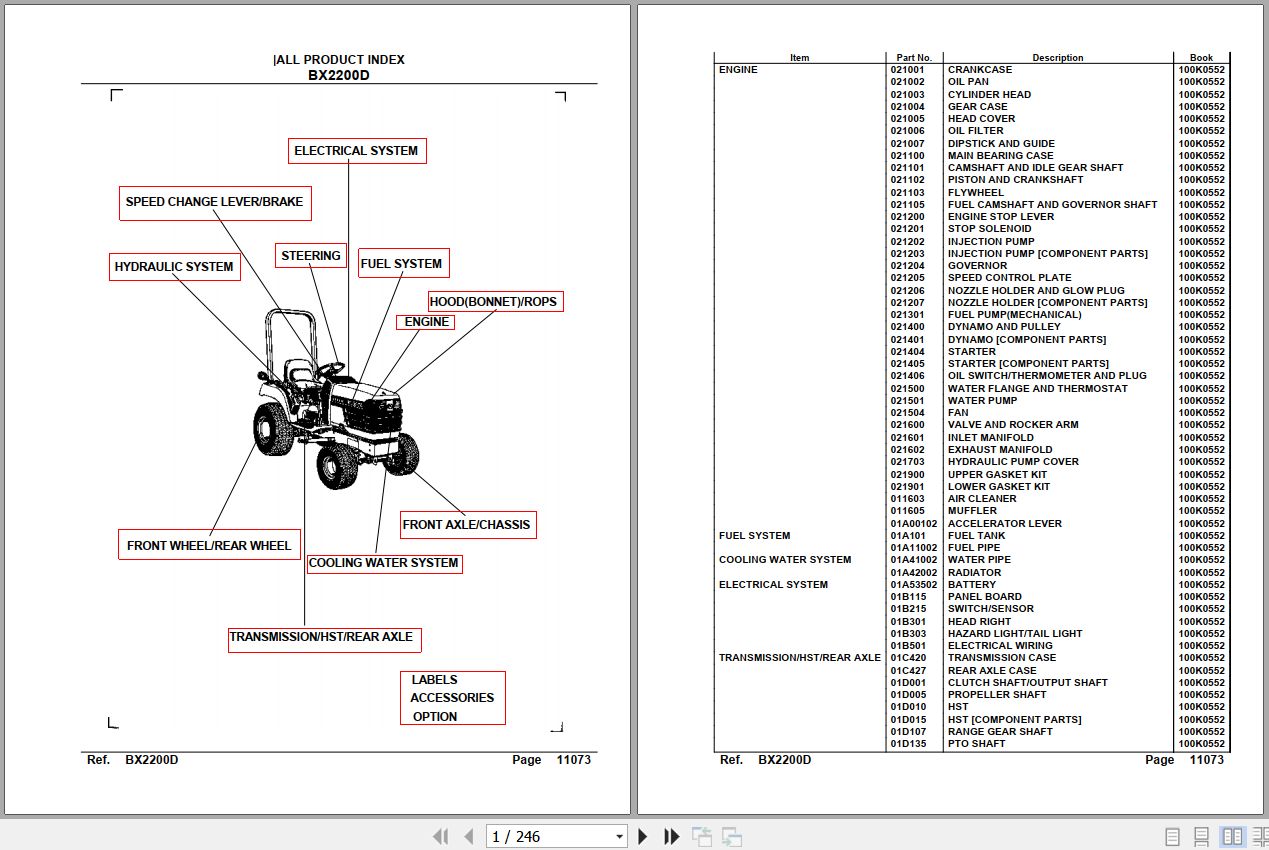The width and height of the screenshot is (1269, 850).
Task: Click the HOOD(BONNET)/ROPS label
Action: point(495,301)
